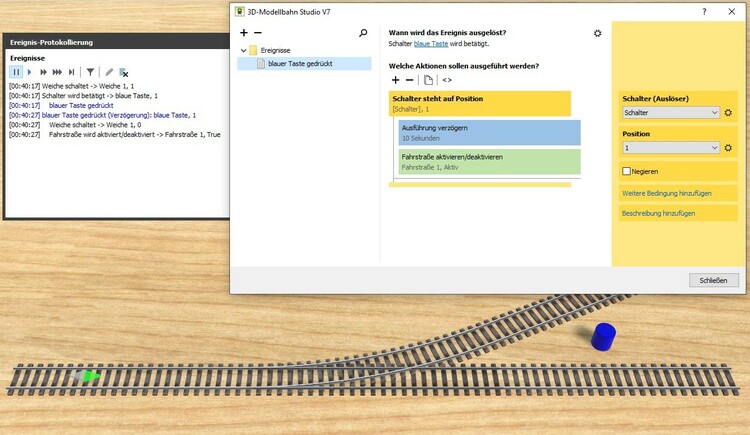Viewport: 750px width, 435px height.
Task: Add a new event with the plus icon above the tree
Action: (244, 33)
